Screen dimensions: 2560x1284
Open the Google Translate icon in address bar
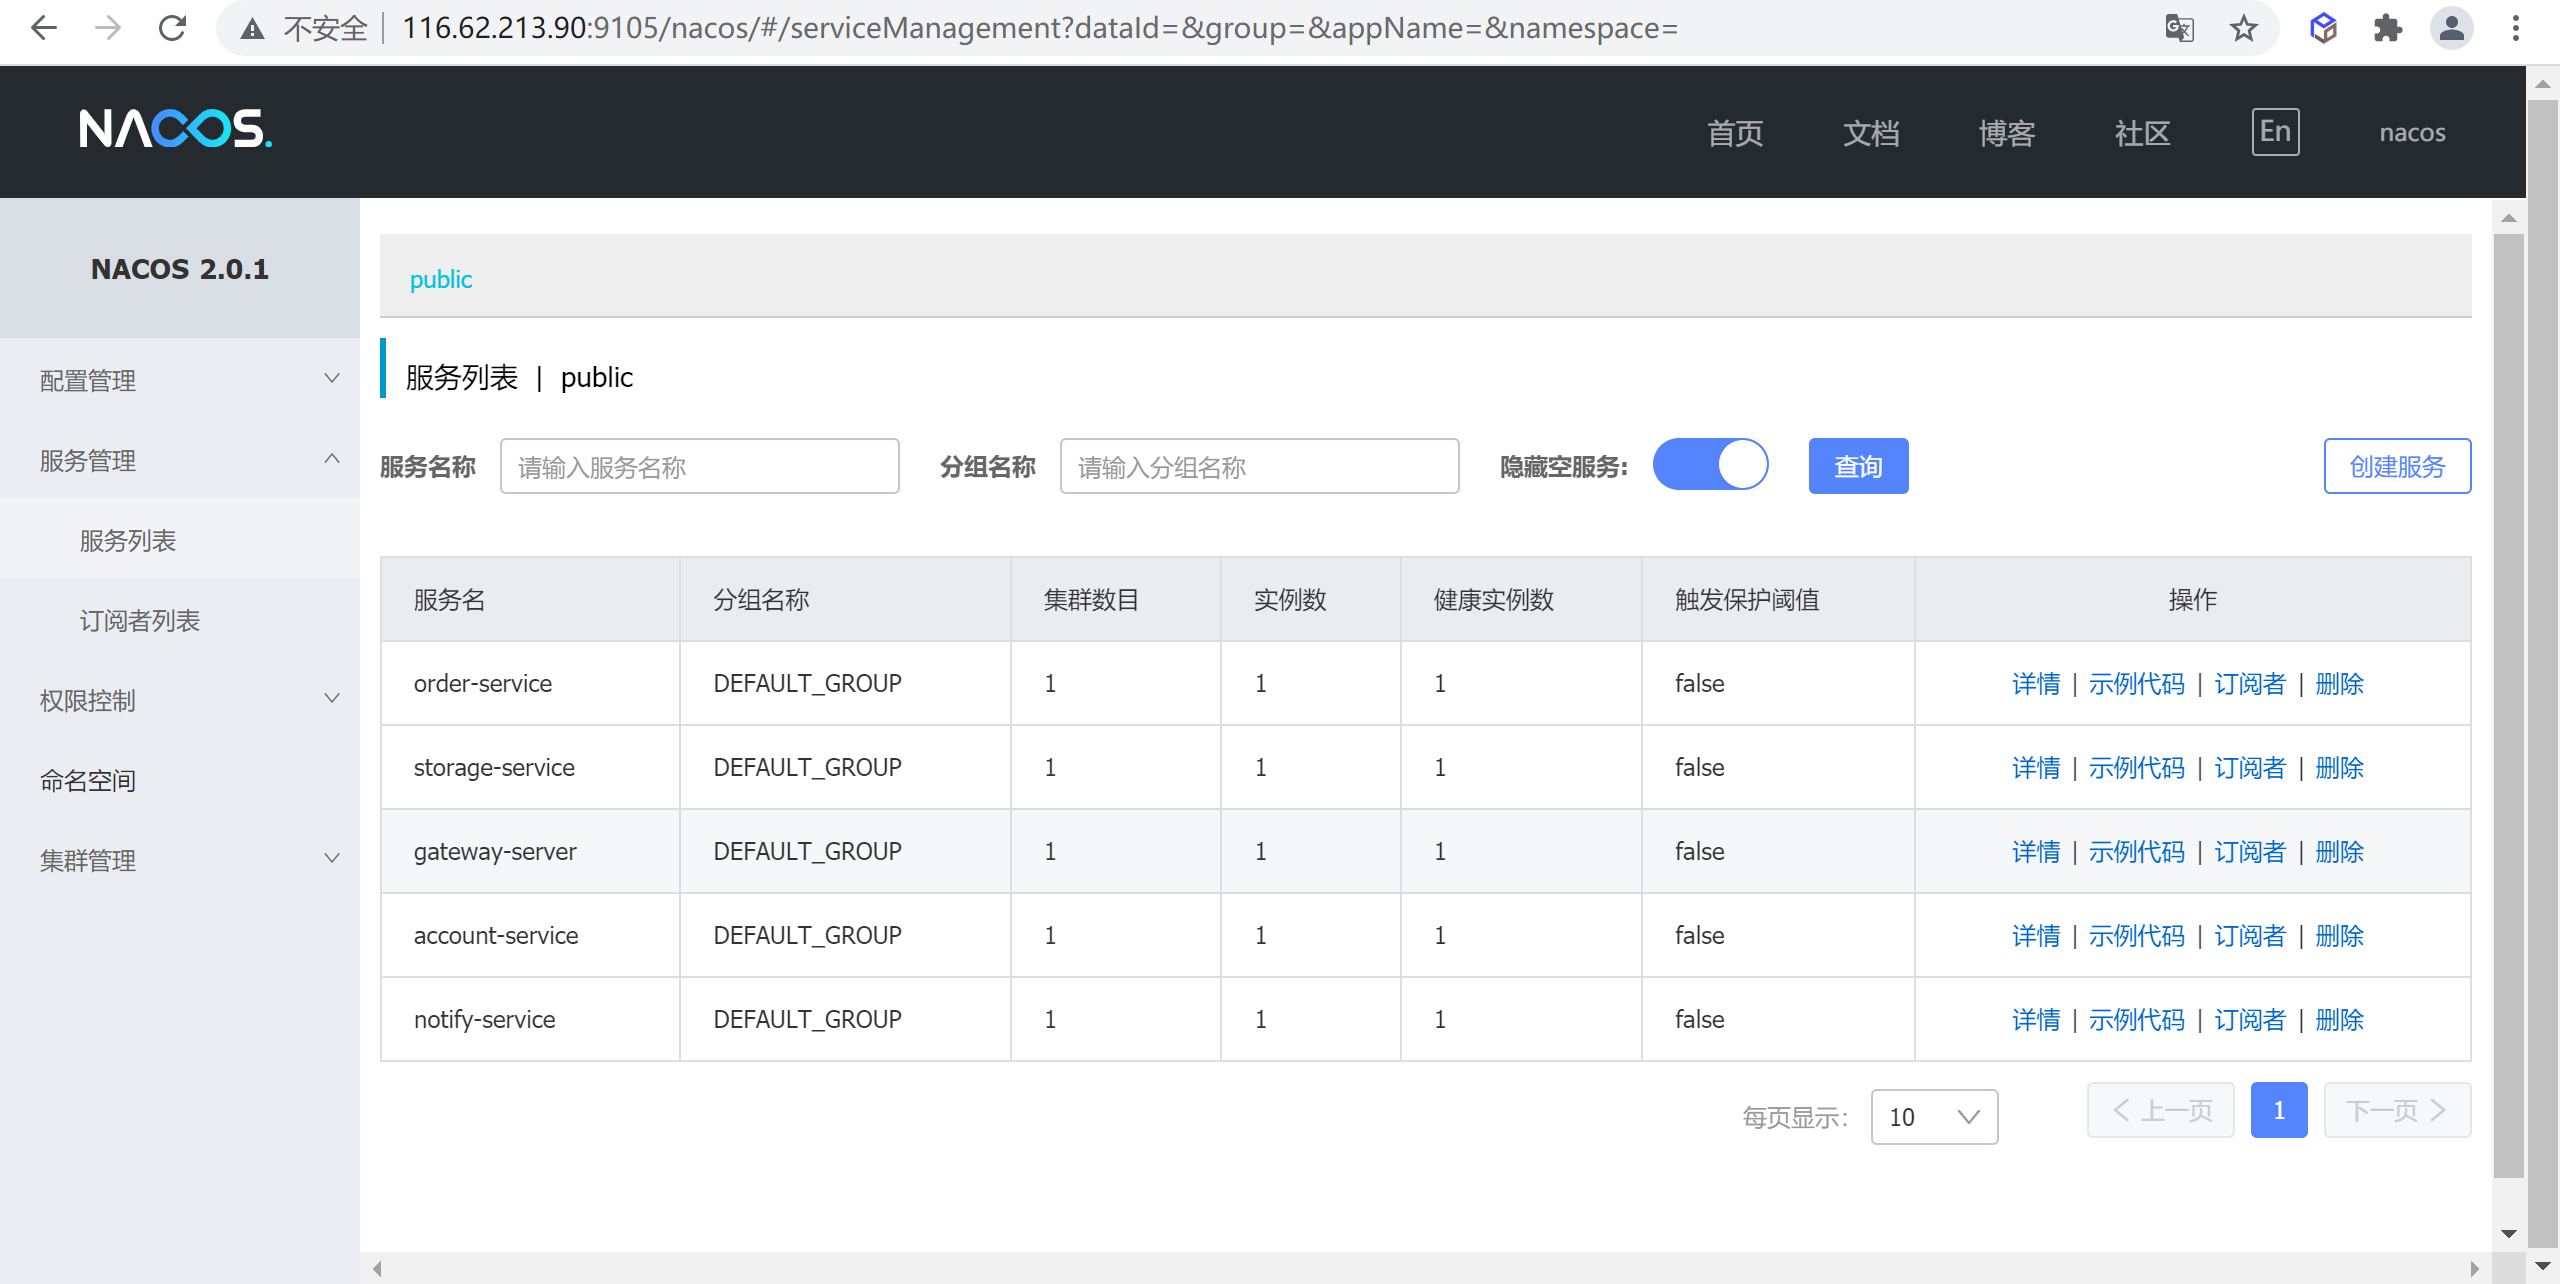click(x=2179, y=28)
